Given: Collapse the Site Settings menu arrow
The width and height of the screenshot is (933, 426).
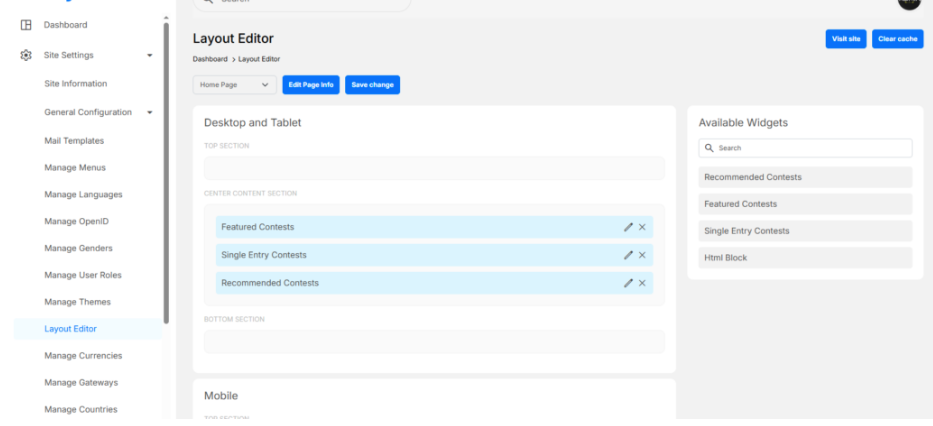Looking at the screenshot, I should coord(150,56).
